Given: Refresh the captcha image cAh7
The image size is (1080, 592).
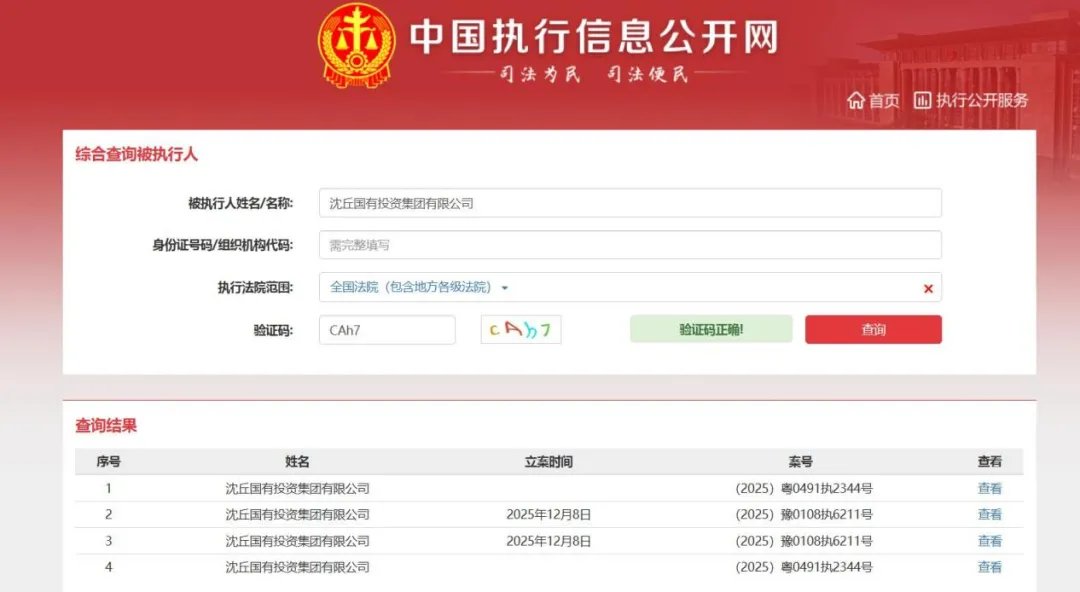Looking at the screenshot, I should [x=521, y=329].
